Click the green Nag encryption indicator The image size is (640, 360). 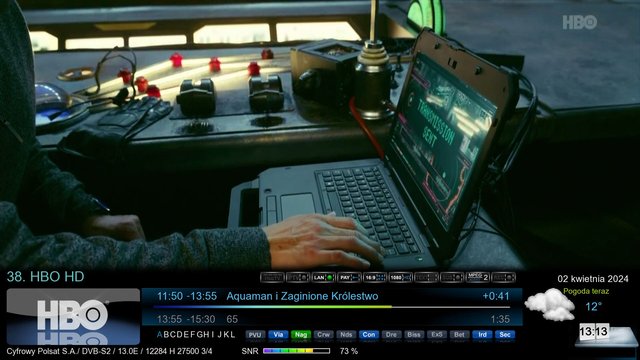[301, 335]
